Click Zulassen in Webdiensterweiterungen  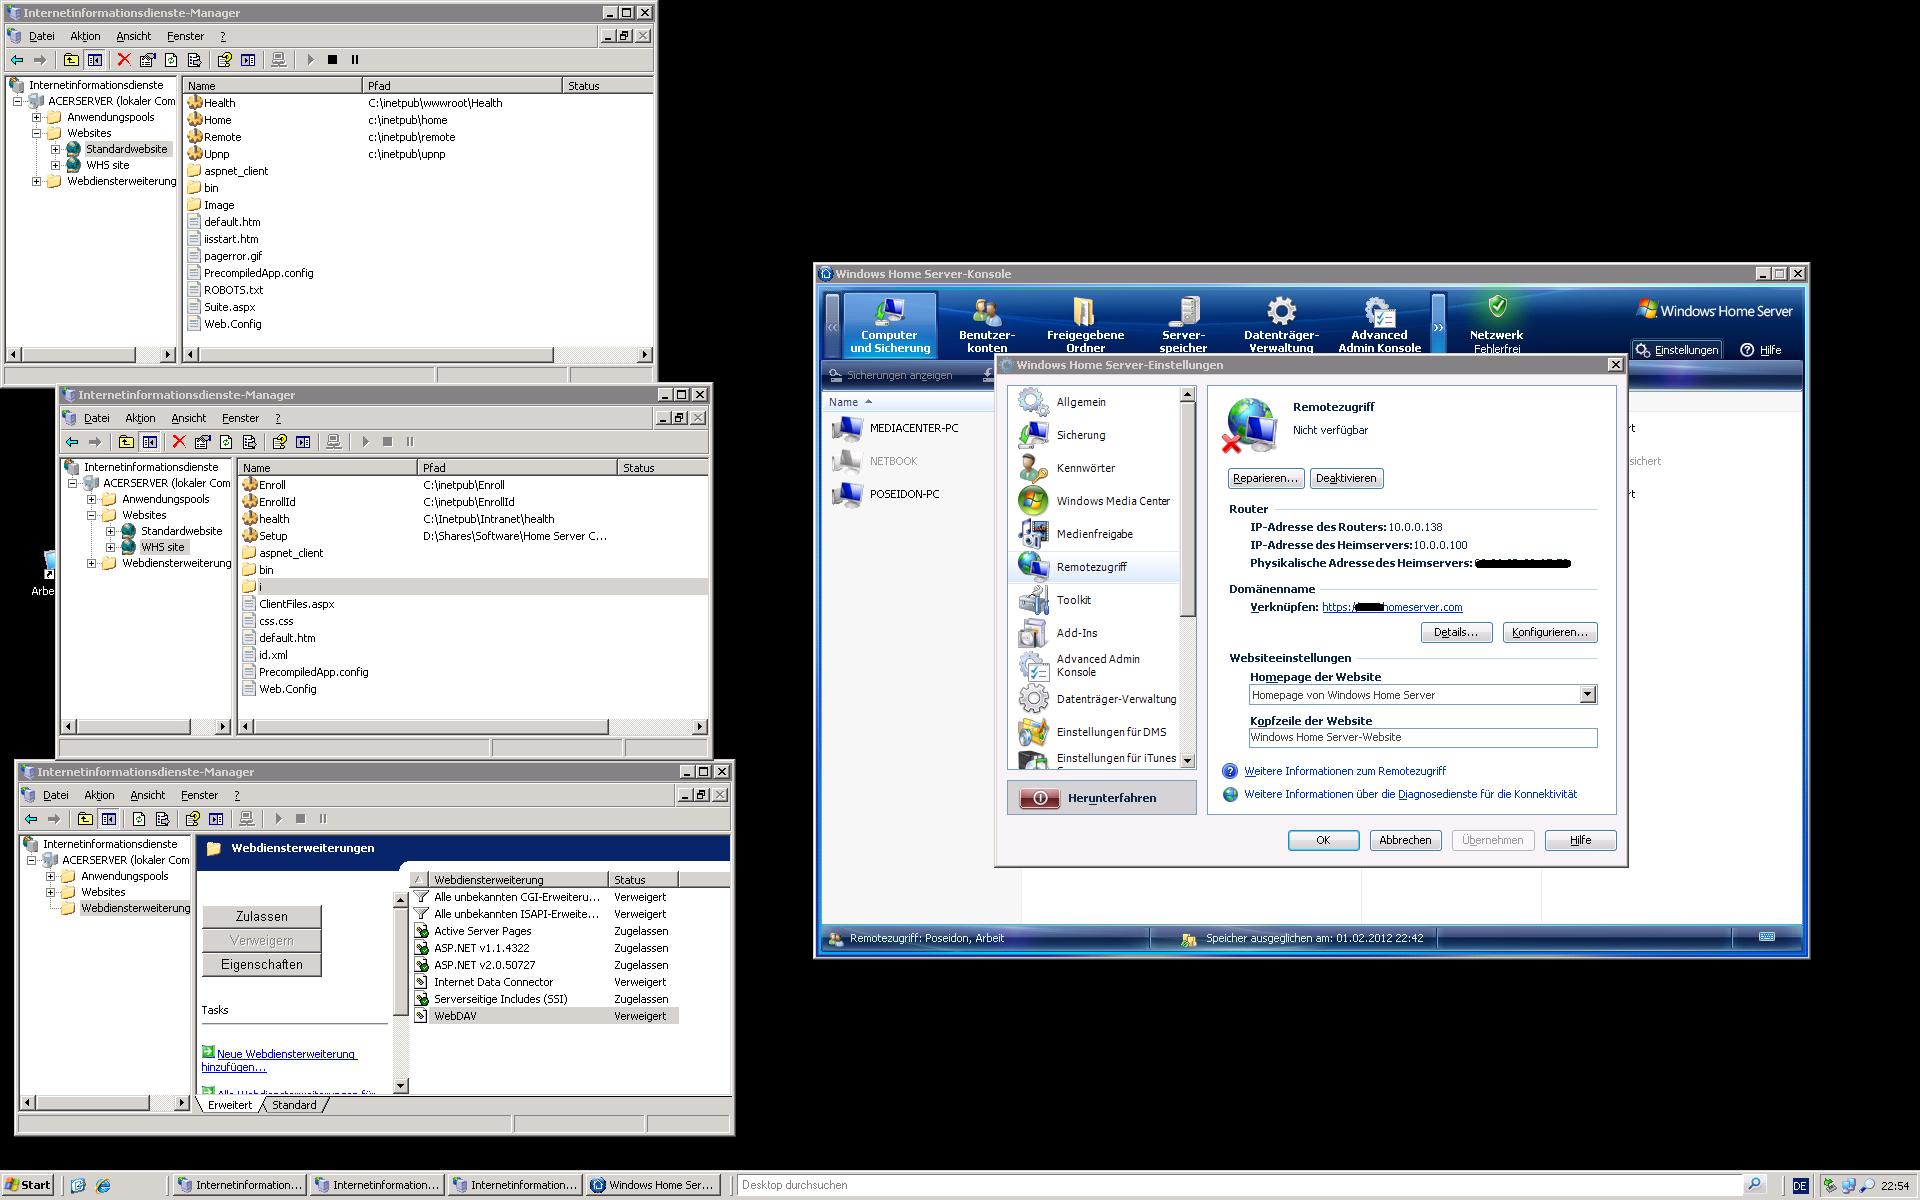click(261, 916)
